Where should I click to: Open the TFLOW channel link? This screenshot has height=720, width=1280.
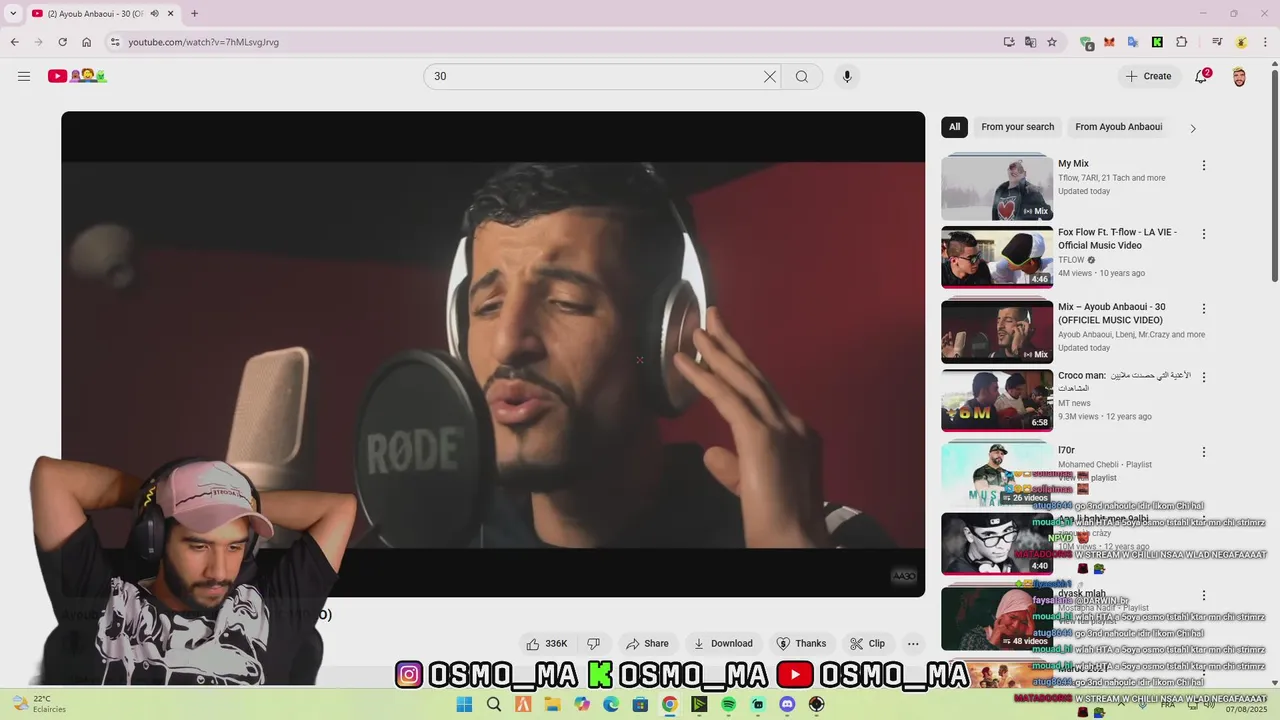[x=1071, y=260]
